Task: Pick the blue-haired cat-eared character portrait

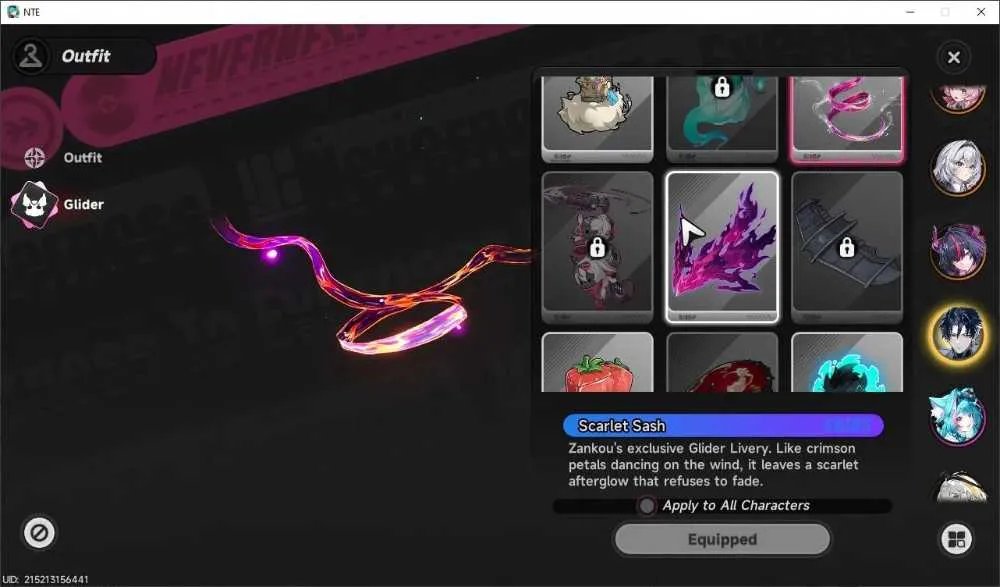Action: [957, 416]
